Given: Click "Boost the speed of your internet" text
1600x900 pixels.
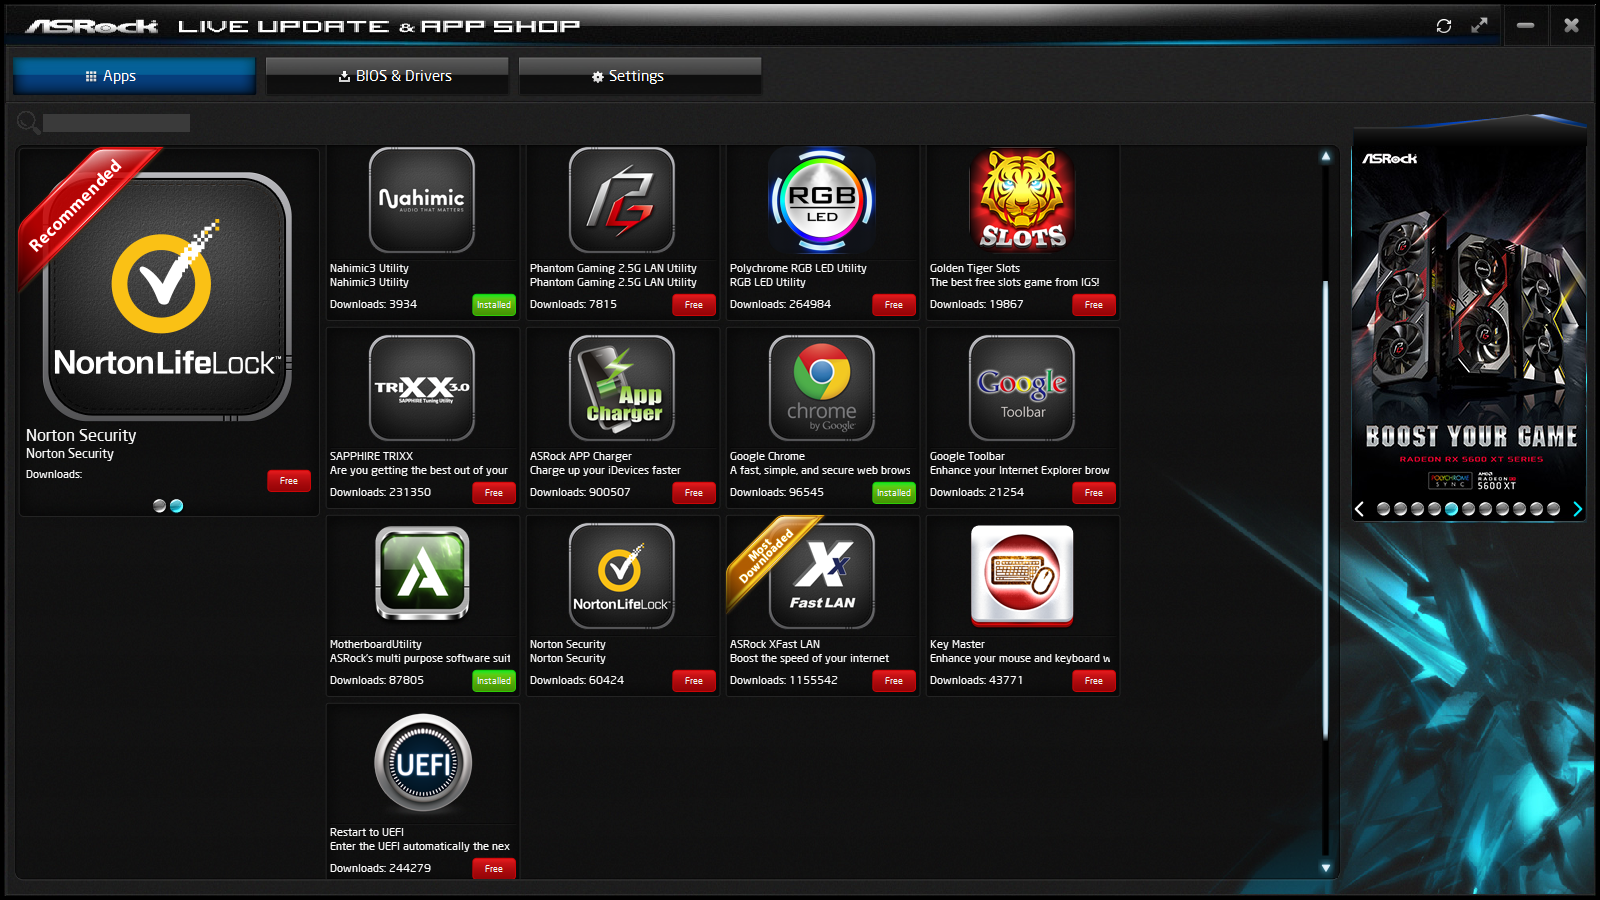Looking at the screenshot, I should (x=809, y=658).
